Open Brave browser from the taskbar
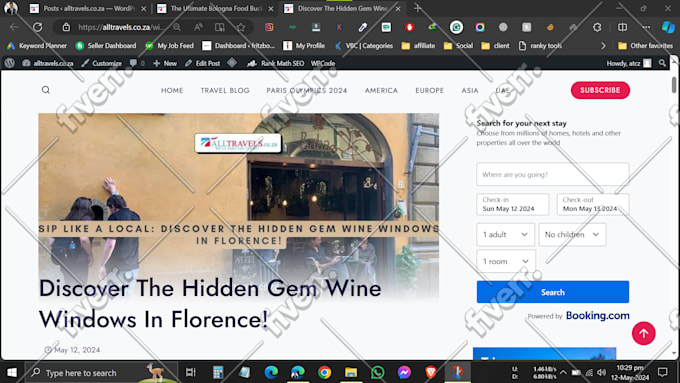Screen dimensions: 680x383 click(431, 372)
